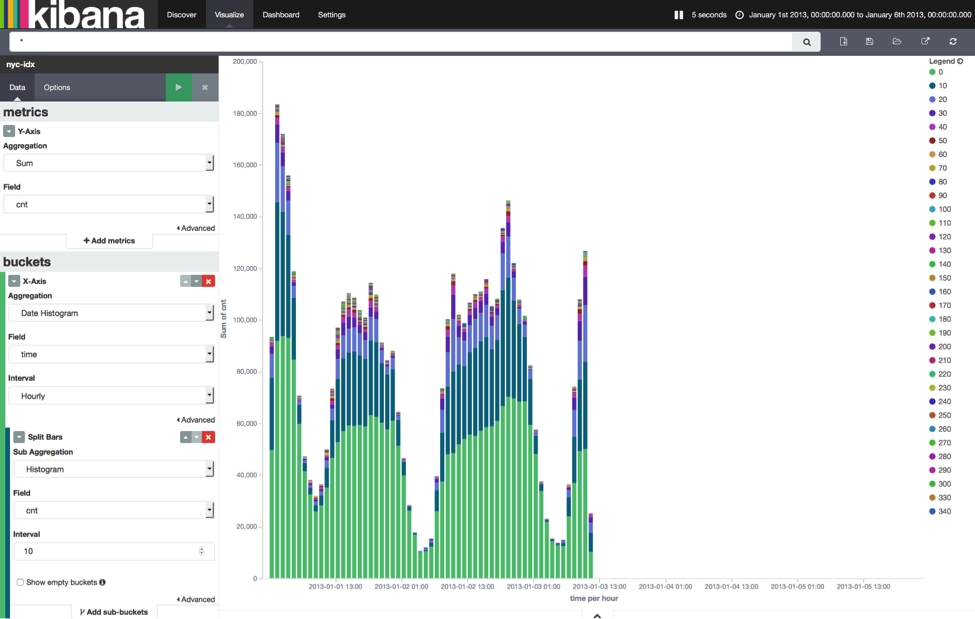The image size is (975, 619).
Task: Select legend entry 250
Action: [x=940, y=415]
